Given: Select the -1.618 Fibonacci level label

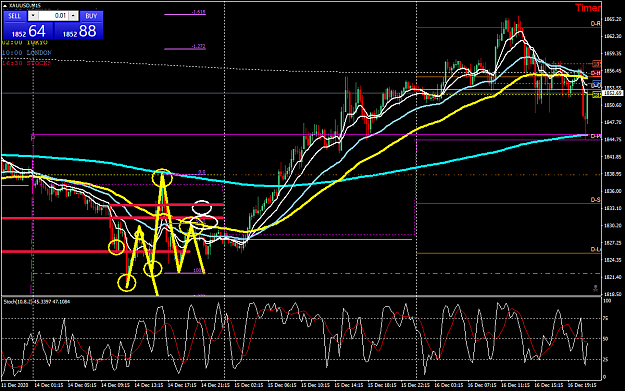Looking at the screenshot, I should coord(198,12).
